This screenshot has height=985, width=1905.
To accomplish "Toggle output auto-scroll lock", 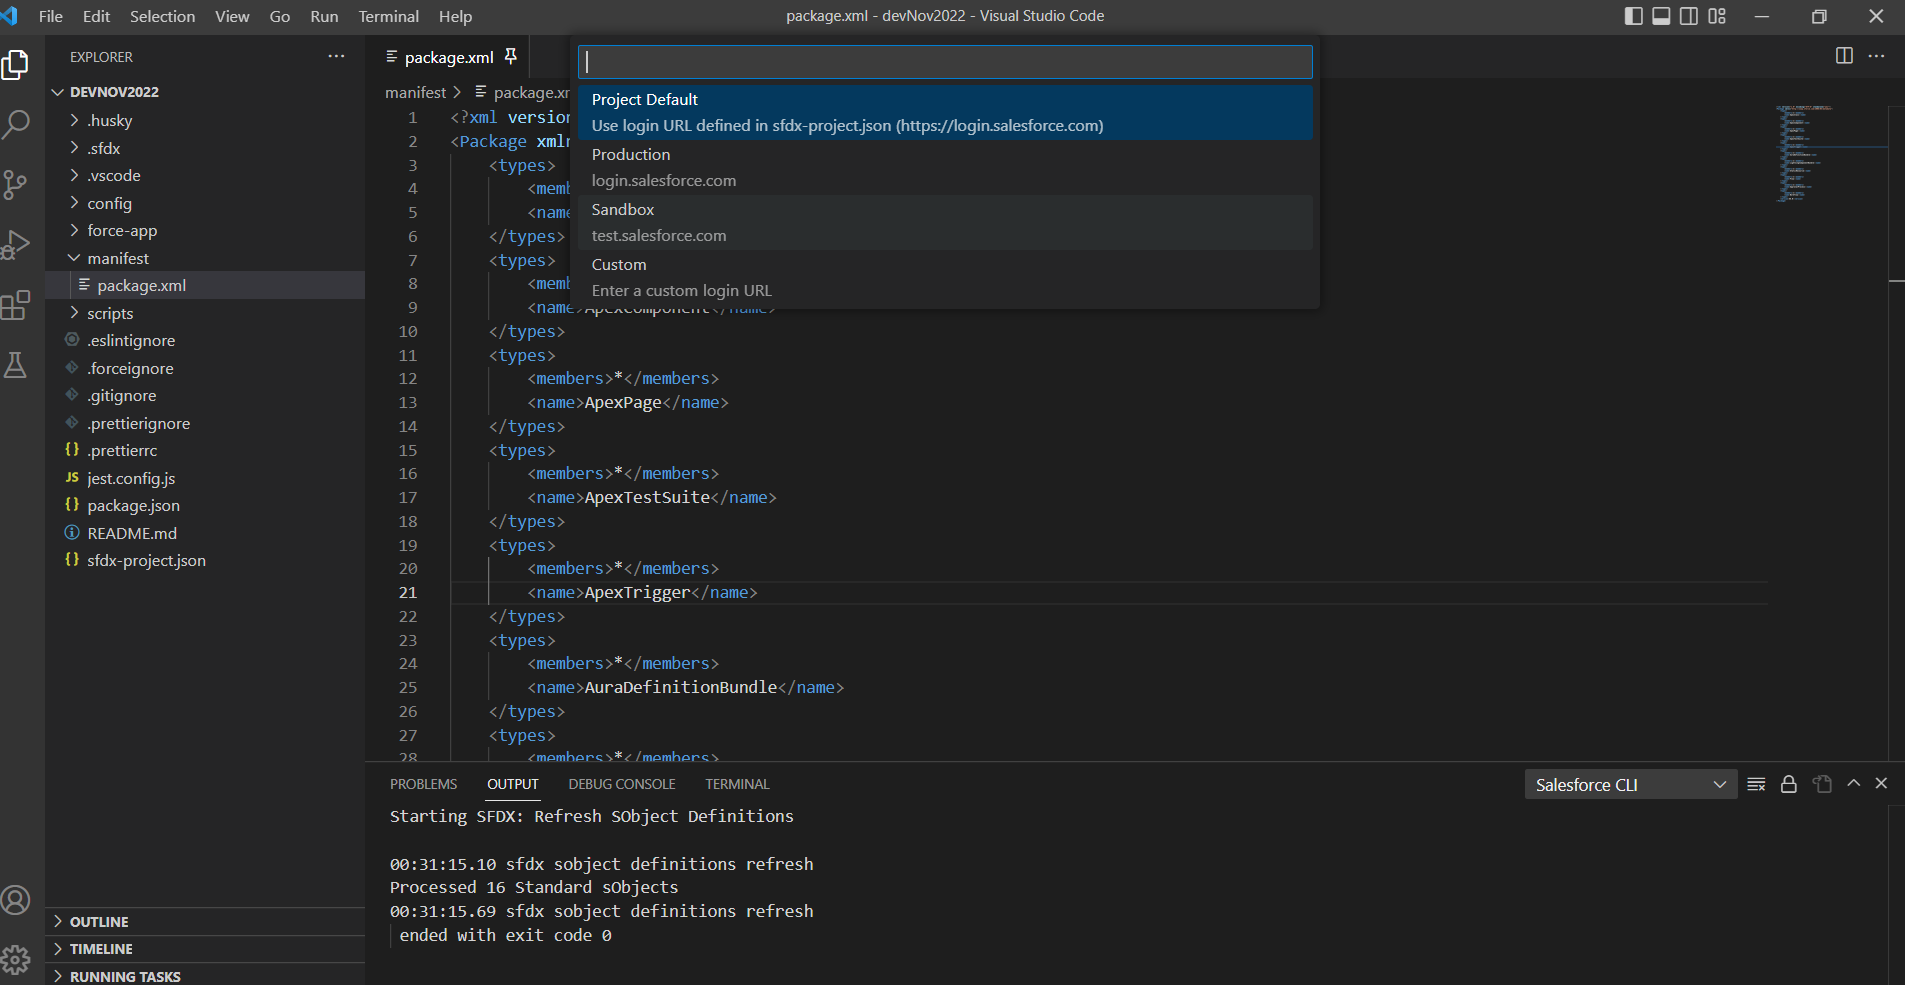I will (1789, 784).
